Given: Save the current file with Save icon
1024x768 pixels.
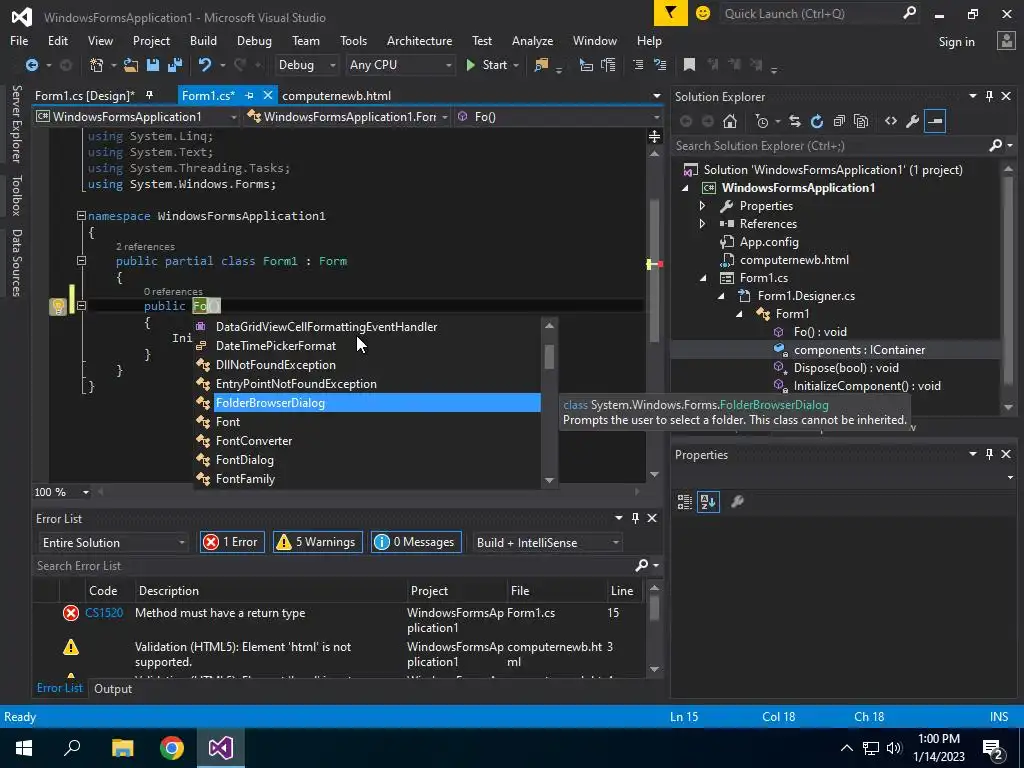Looking at the screenshot, I should pyautogui.click(x=153, y=65).
